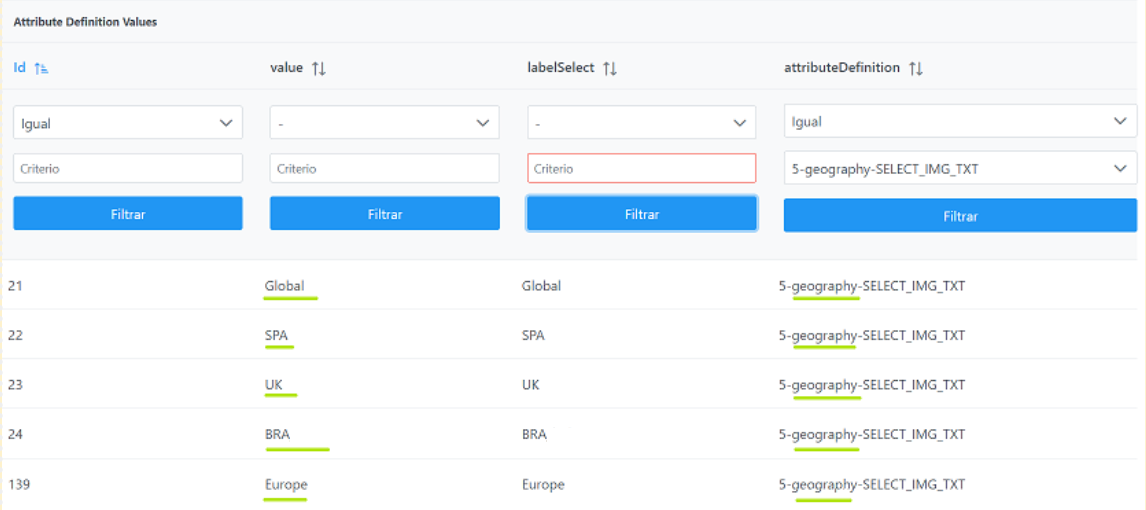Click the Id Criterio input field
The image size is (1146, 510).
[128, 168]
